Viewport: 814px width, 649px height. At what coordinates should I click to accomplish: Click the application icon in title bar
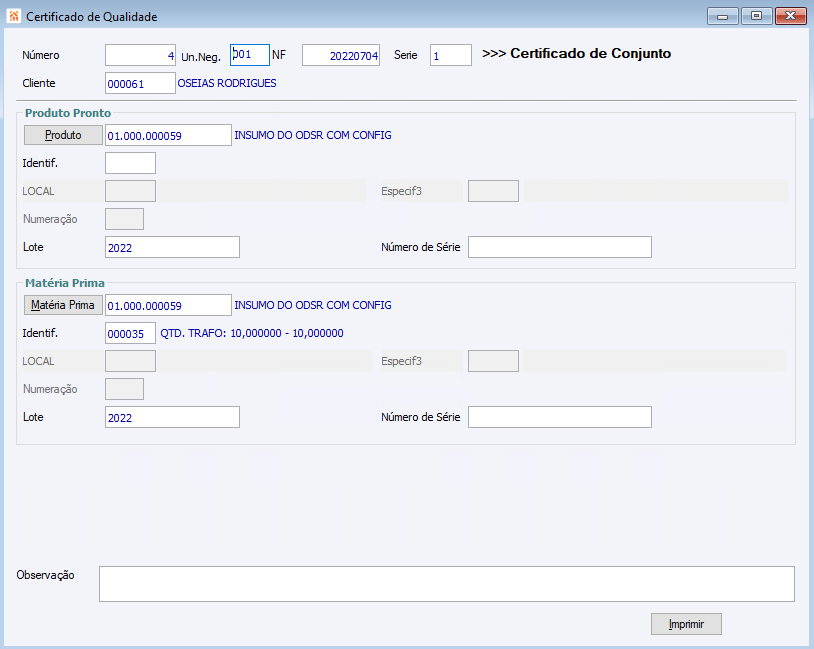13,17
